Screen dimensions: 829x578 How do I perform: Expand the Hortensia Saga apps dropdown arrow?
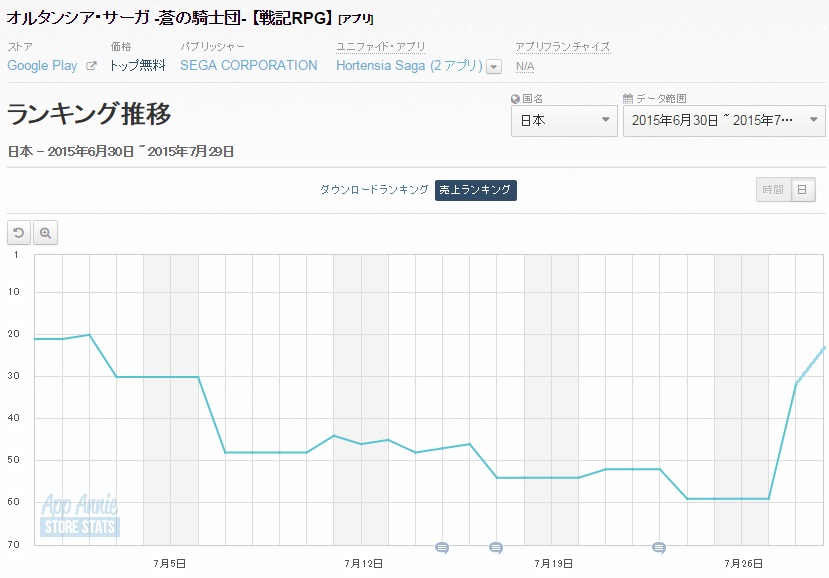(494, 67)
